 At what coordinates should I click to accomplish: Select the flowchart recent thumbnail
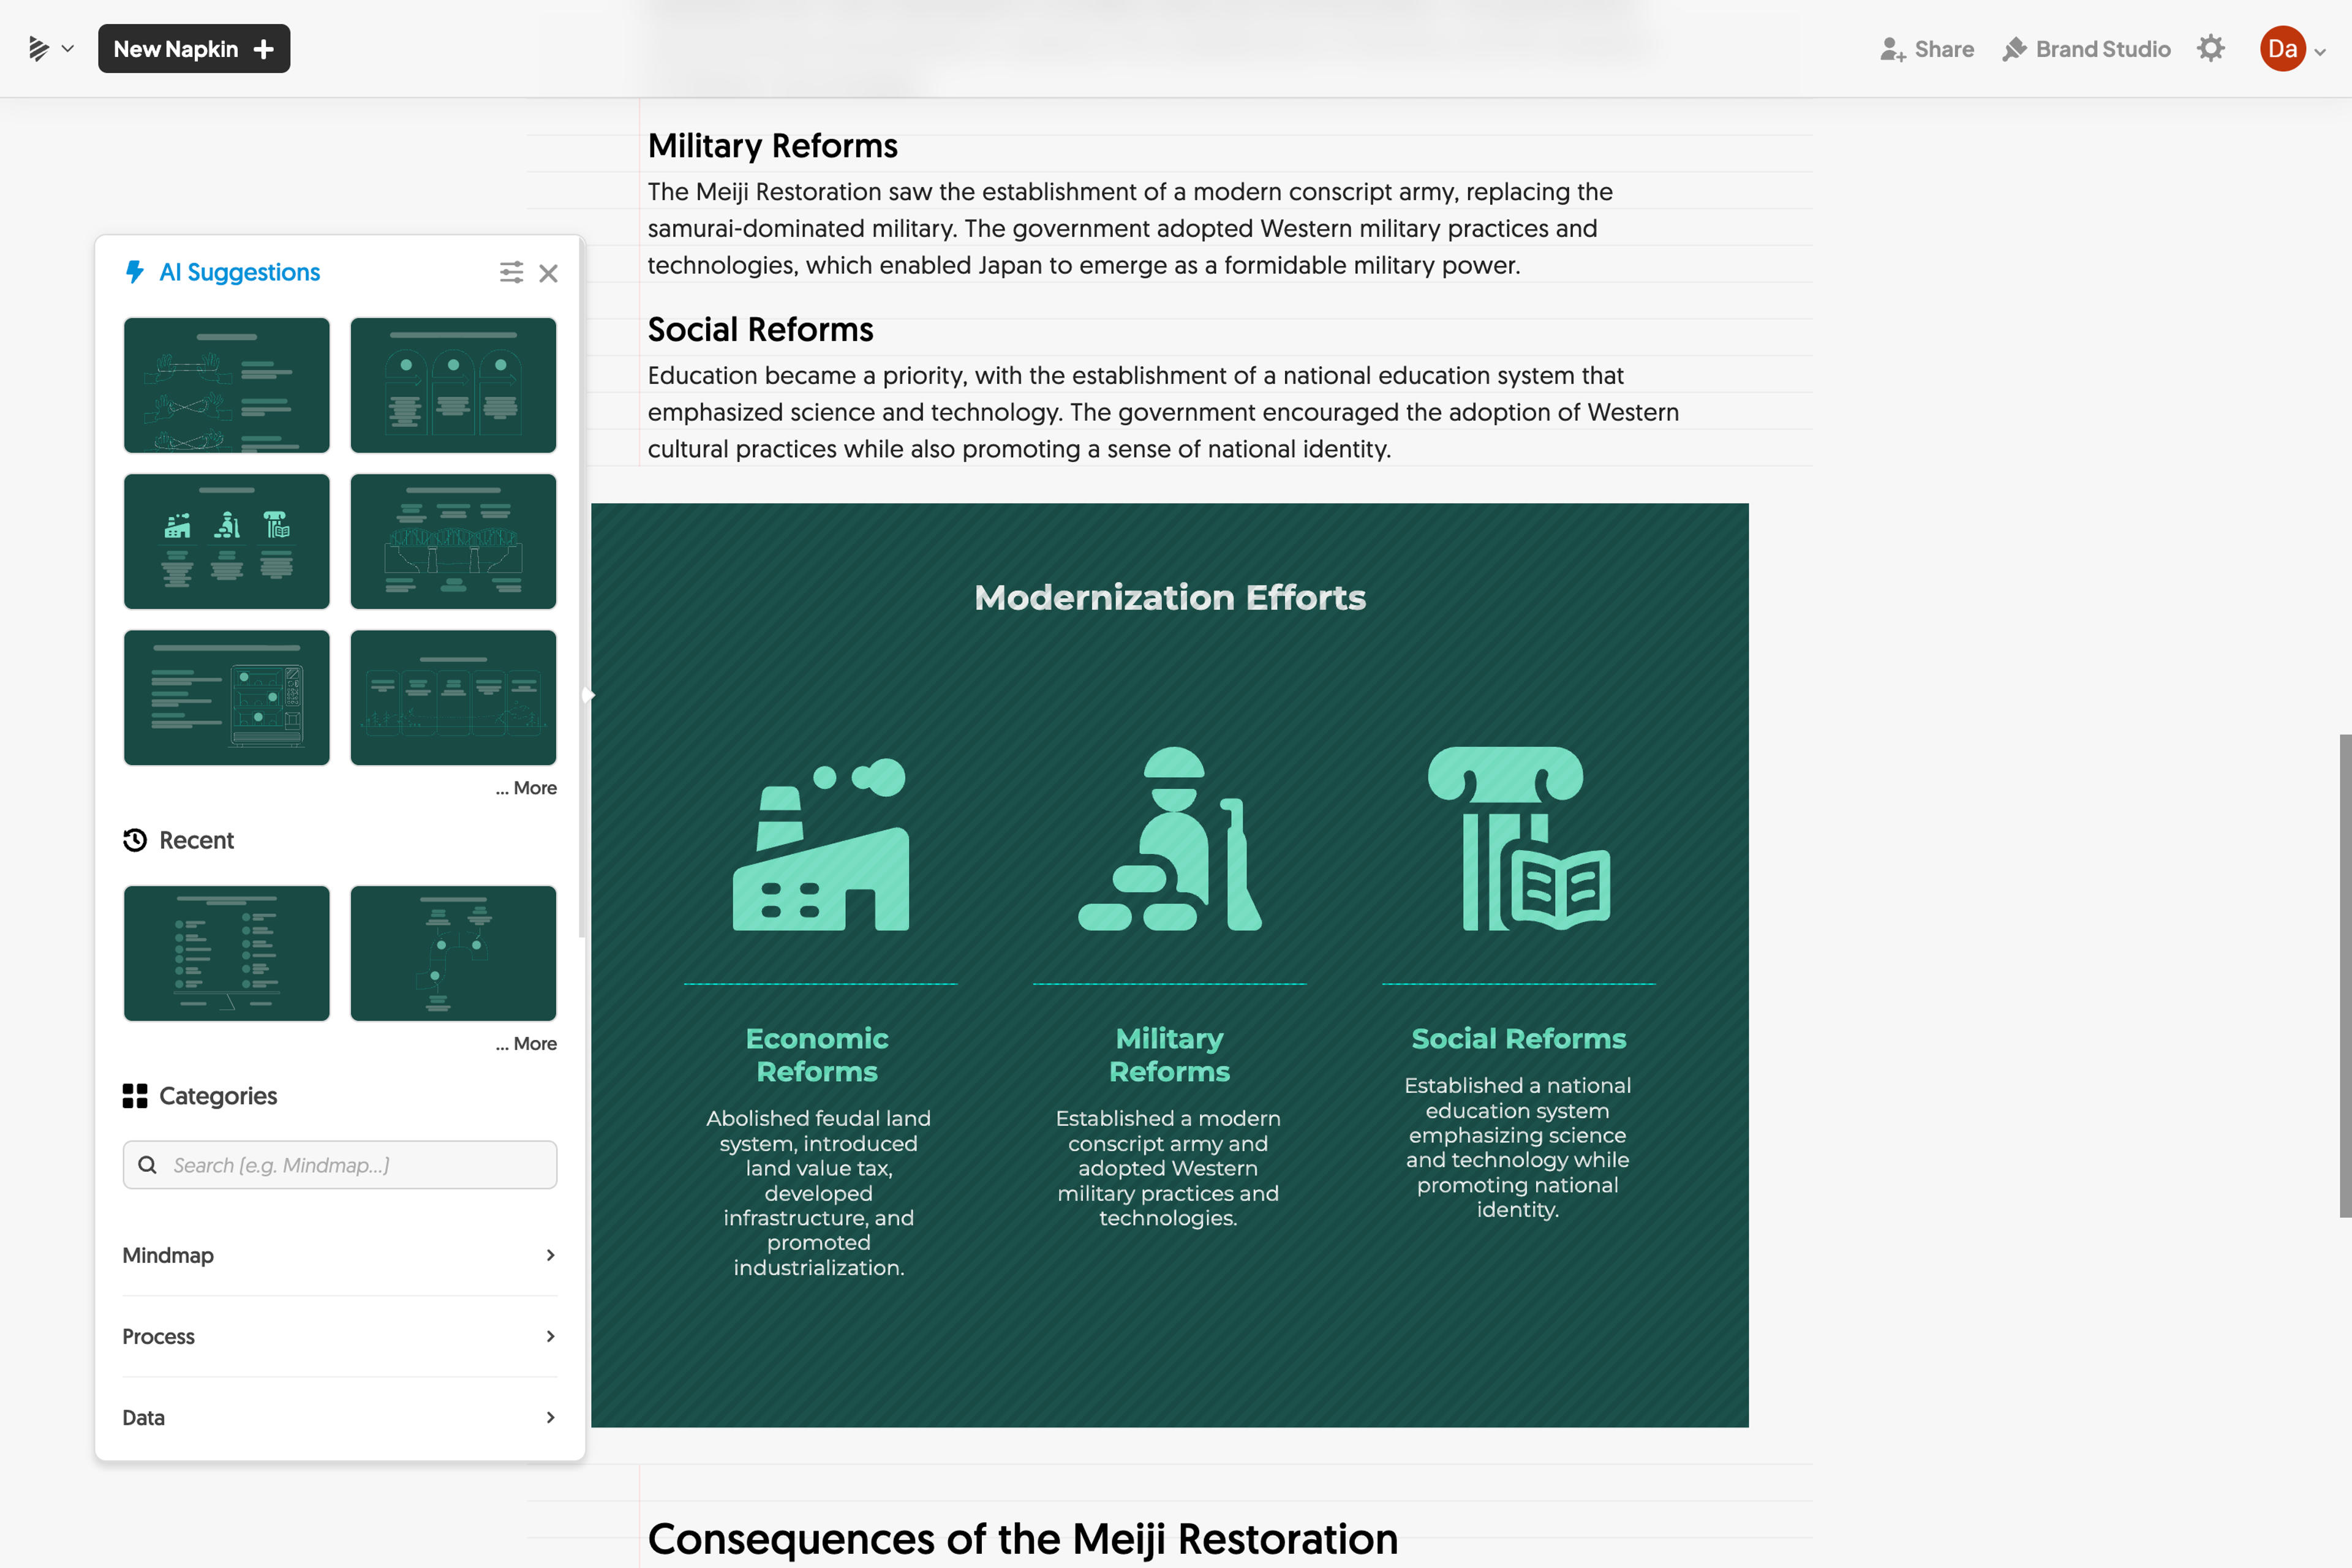pos(453,953)
